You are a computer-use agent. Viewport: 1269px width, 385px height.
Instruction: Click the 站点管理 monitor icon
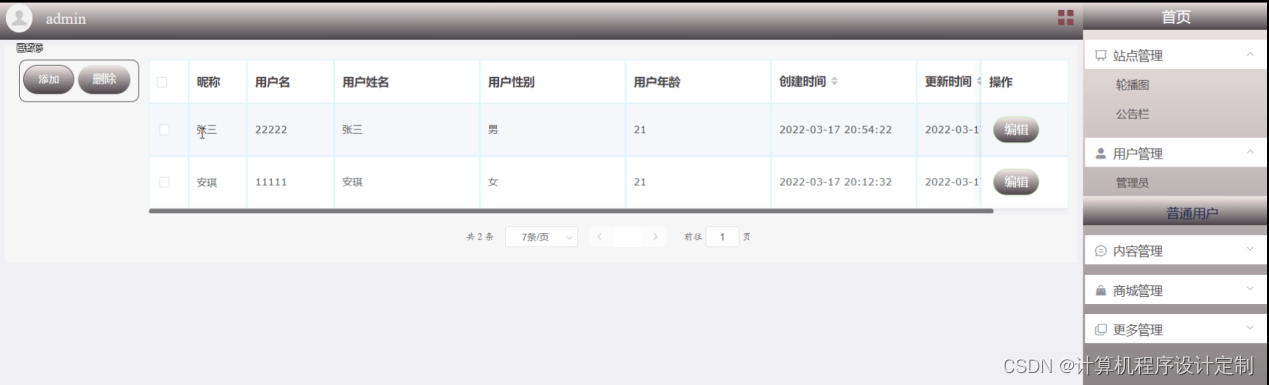point(1101,56)
